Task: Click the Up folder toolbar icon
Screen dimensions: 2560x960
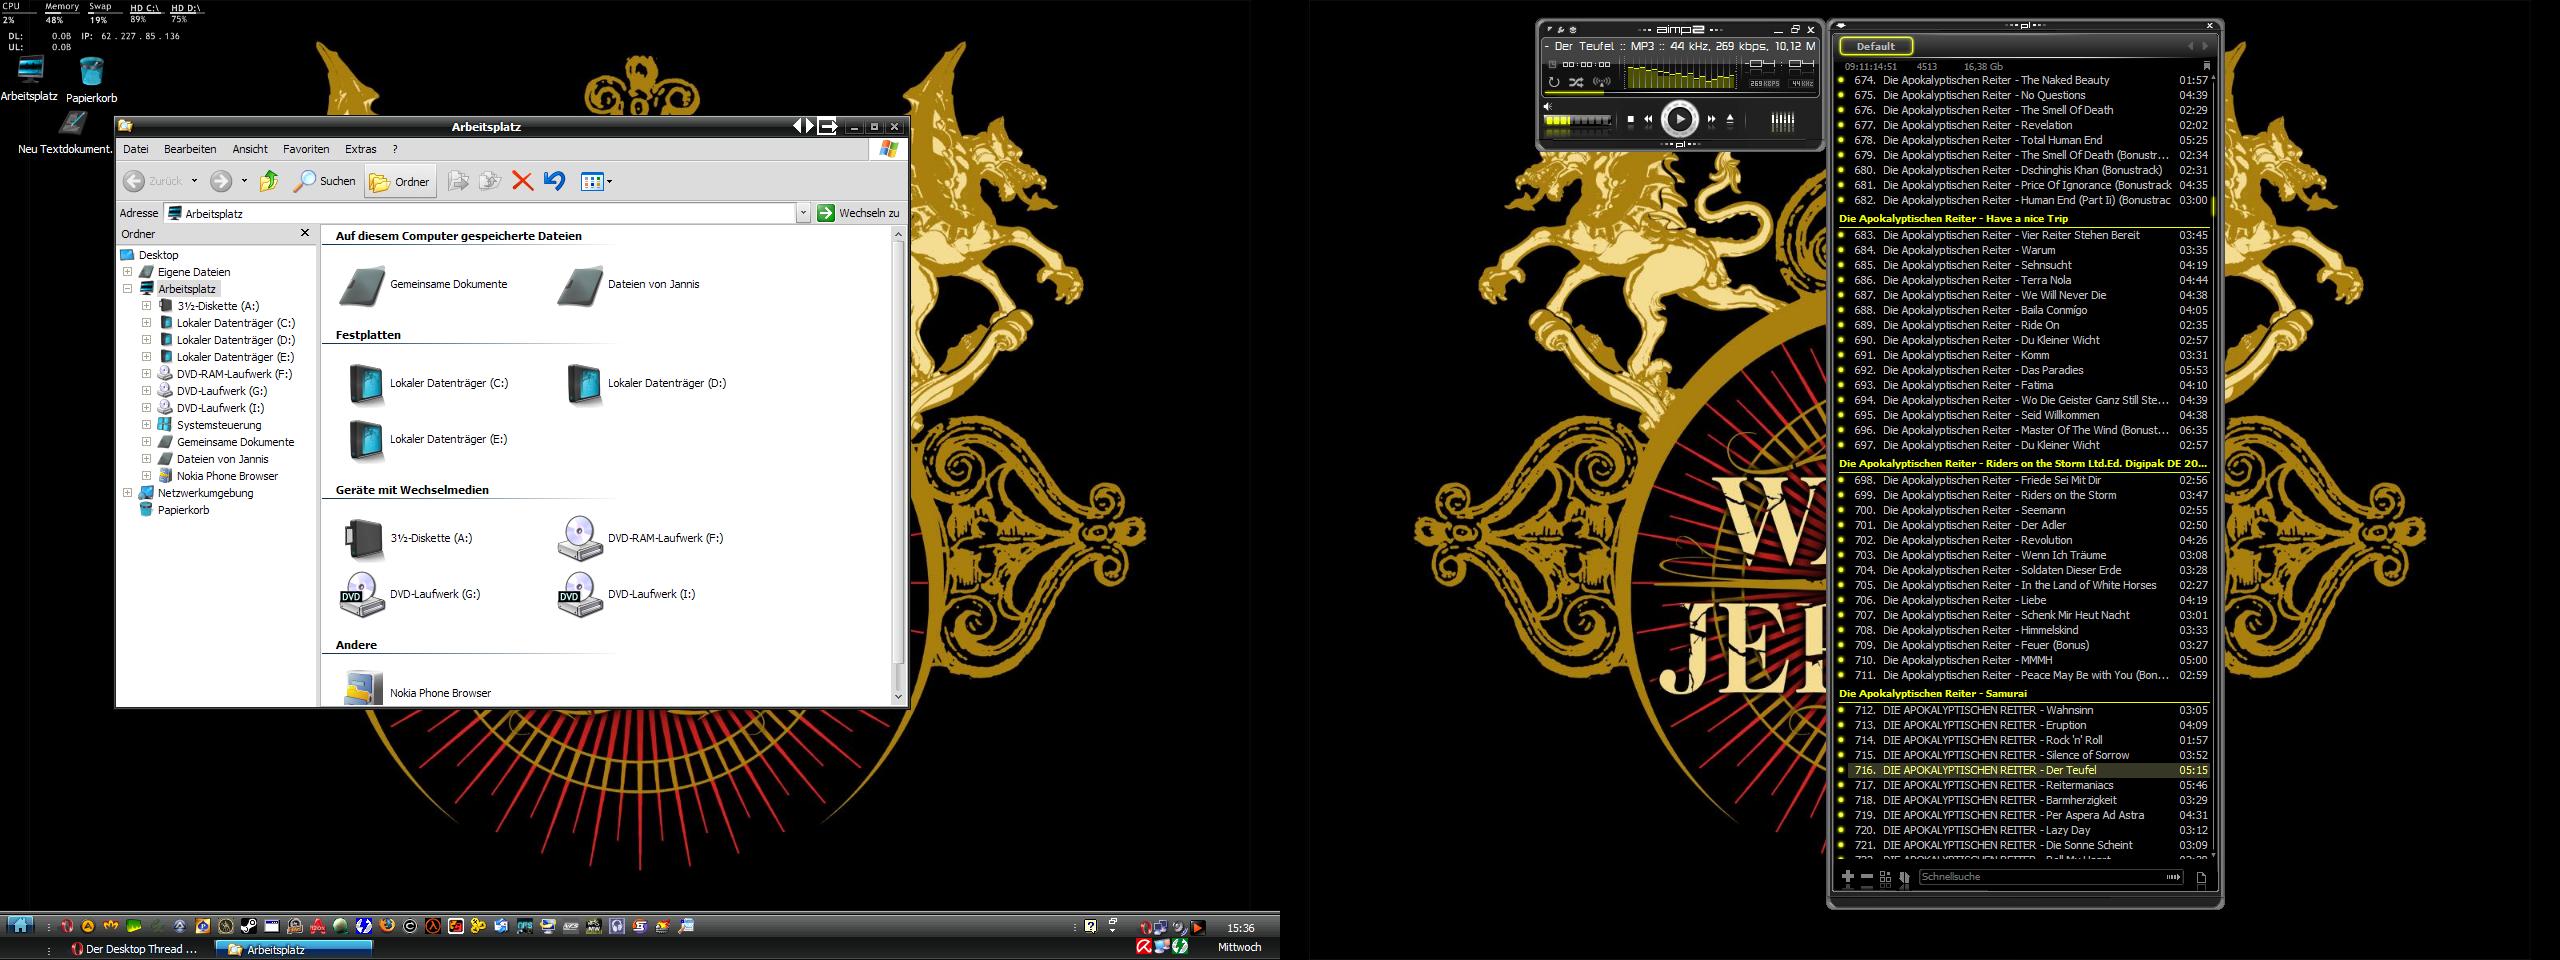Action: click(x=268, y=181)
